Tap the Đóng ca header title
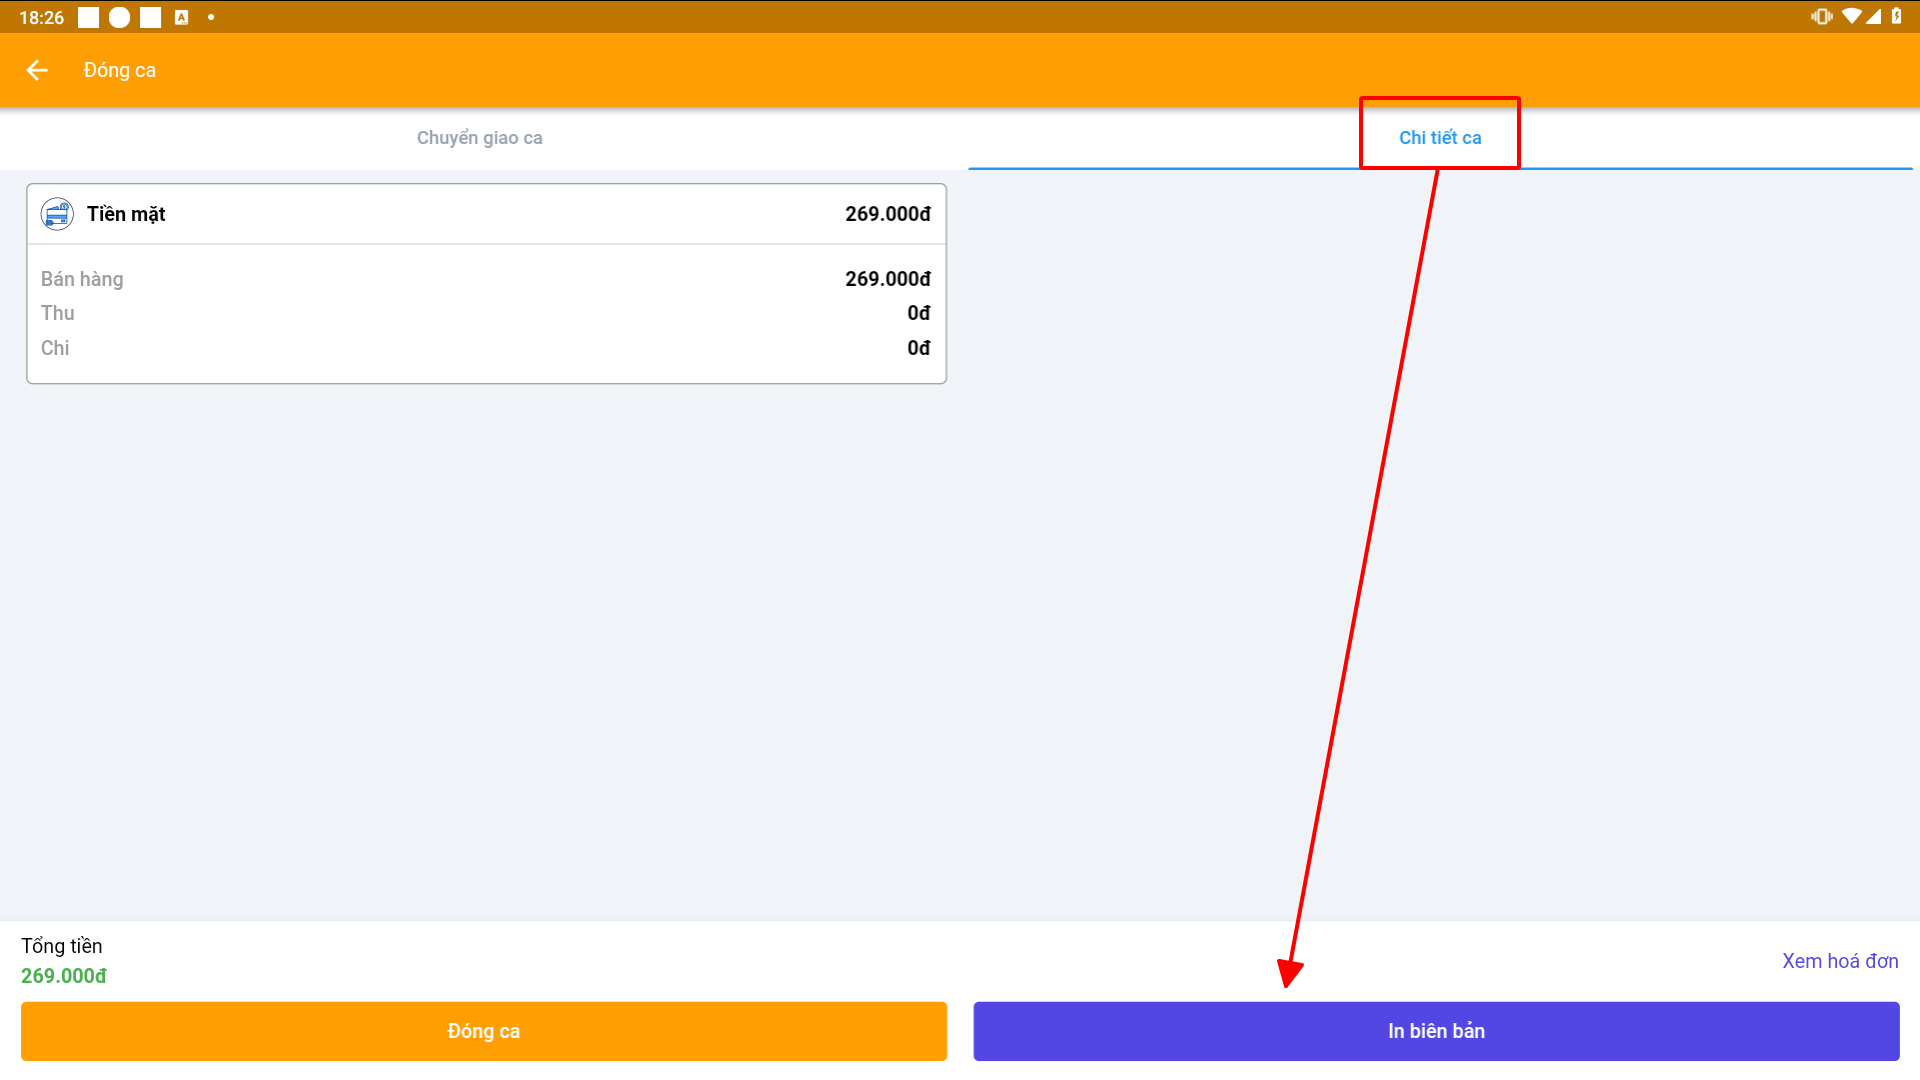Image resolution: width=1920 pixels, height=1080 pixels. pyautogui.click(x=120, y=70)
